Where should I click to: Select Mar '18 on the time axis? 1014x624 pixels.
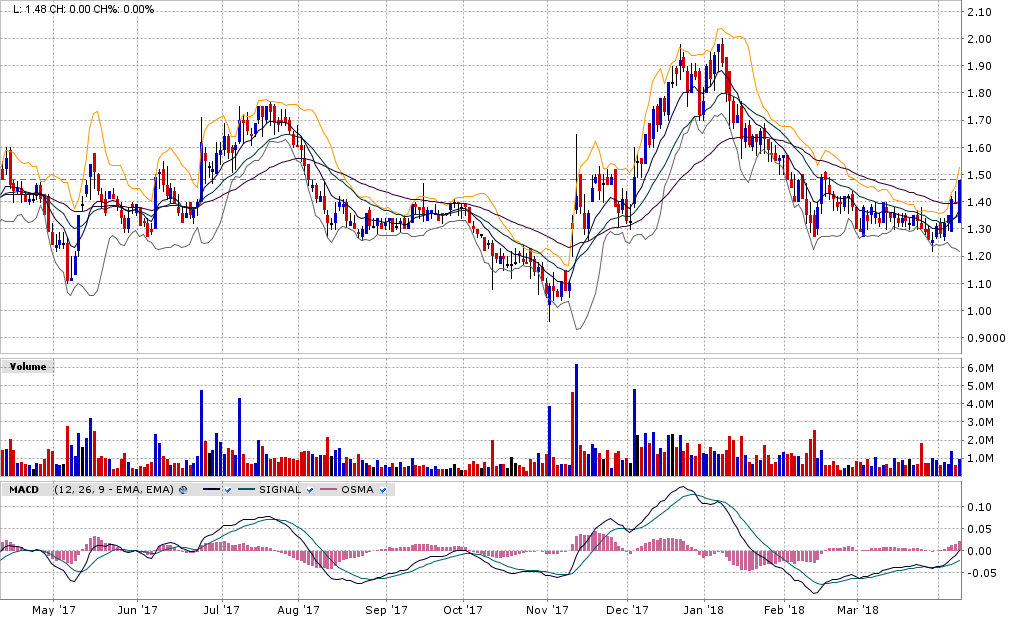857,608
